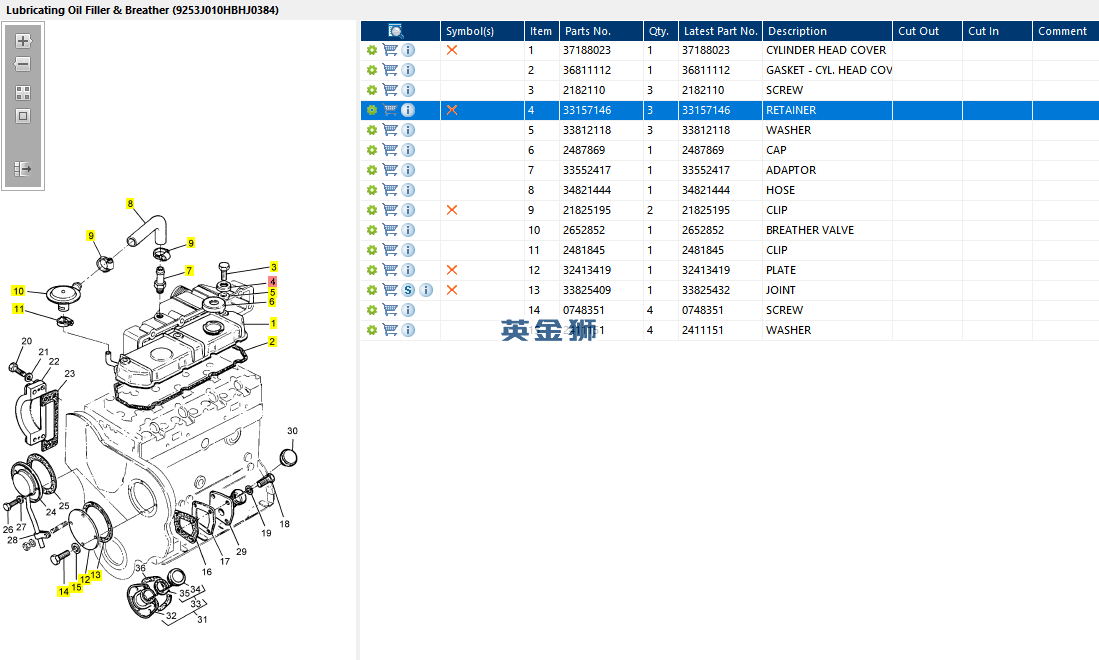Click the Comment column header
The width and height of the screenshot is (1099, 660).
click(1065, 31)
